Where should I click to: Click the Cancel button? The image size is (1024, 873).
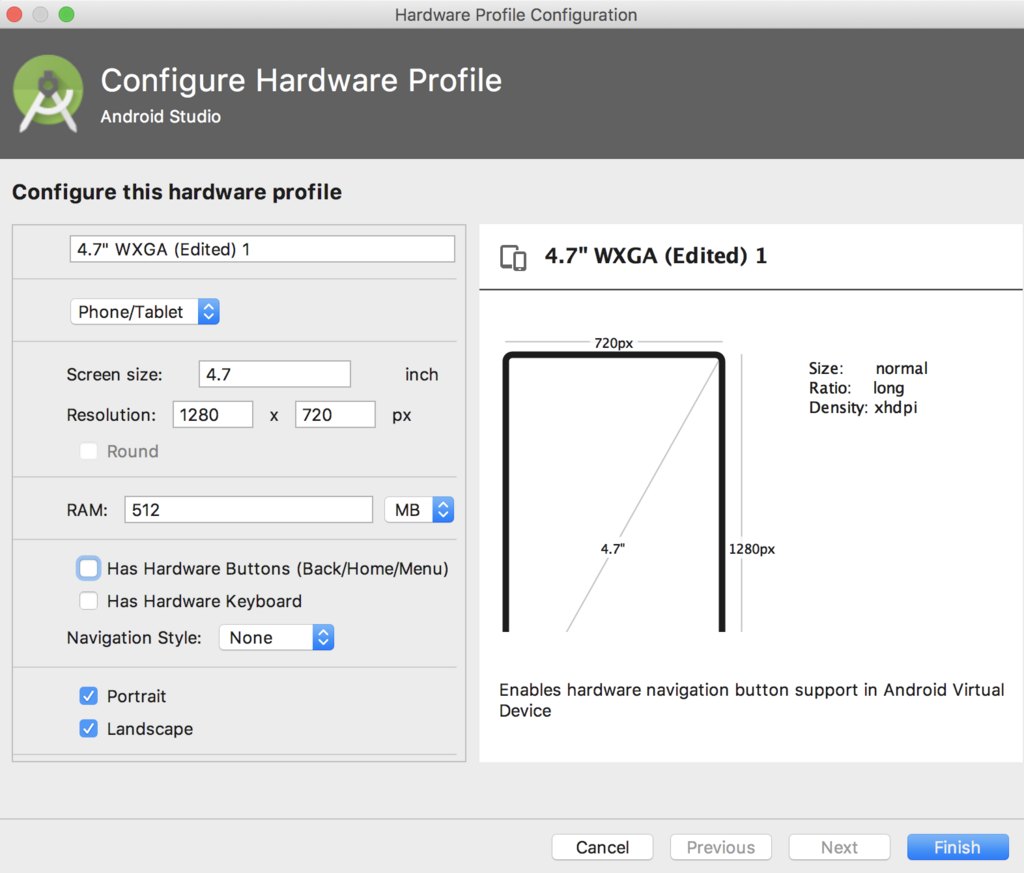(x=602, y=848)
